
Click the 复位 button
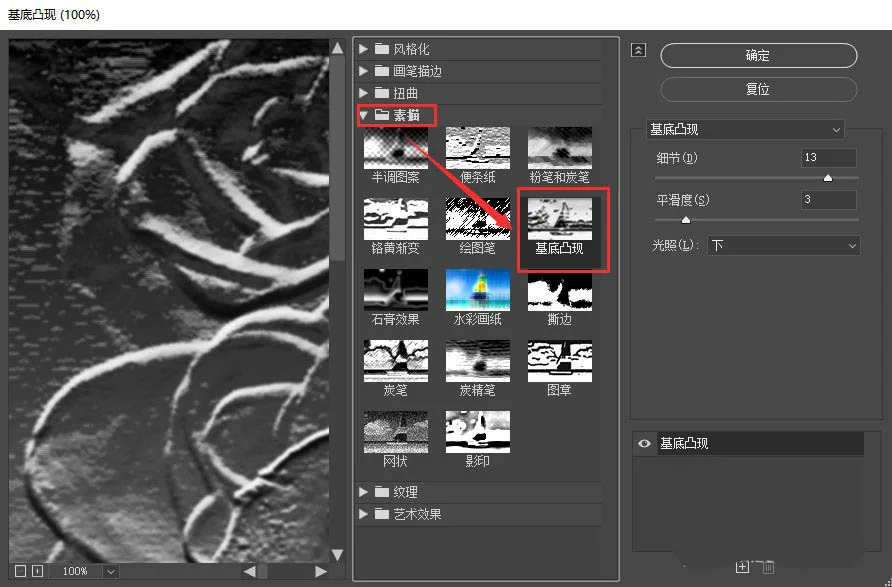click(758, 89)
